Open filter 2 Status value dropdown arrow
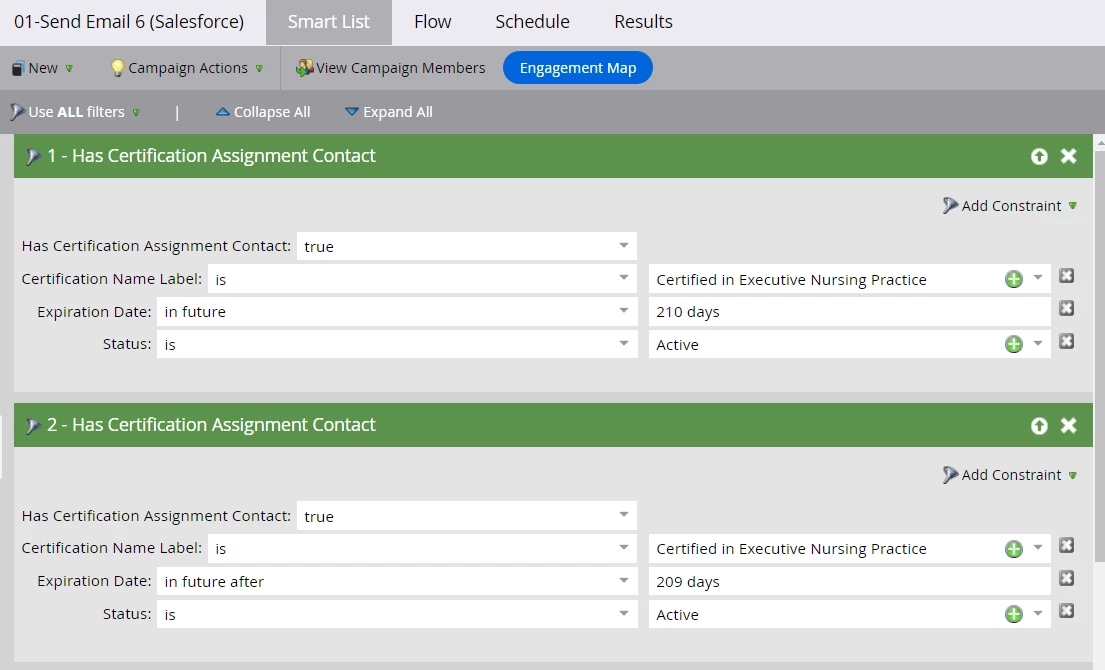 click(1037, 613)
